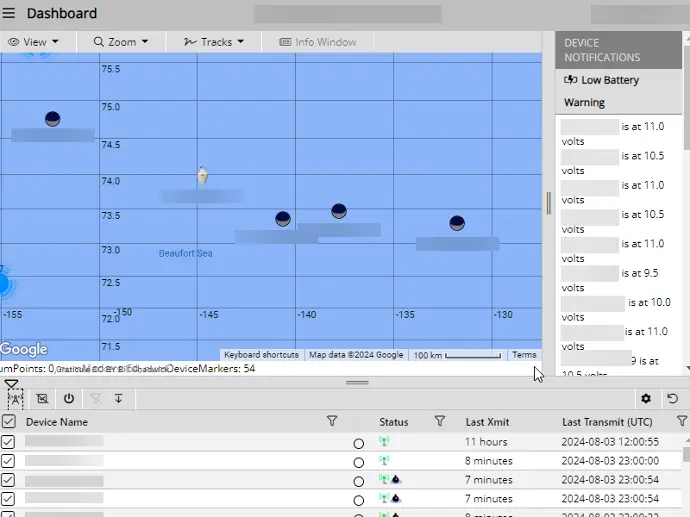690x517 pixels.
Task: Click the horizontal splitter handle above grid
Action: [x=357, y=382]
